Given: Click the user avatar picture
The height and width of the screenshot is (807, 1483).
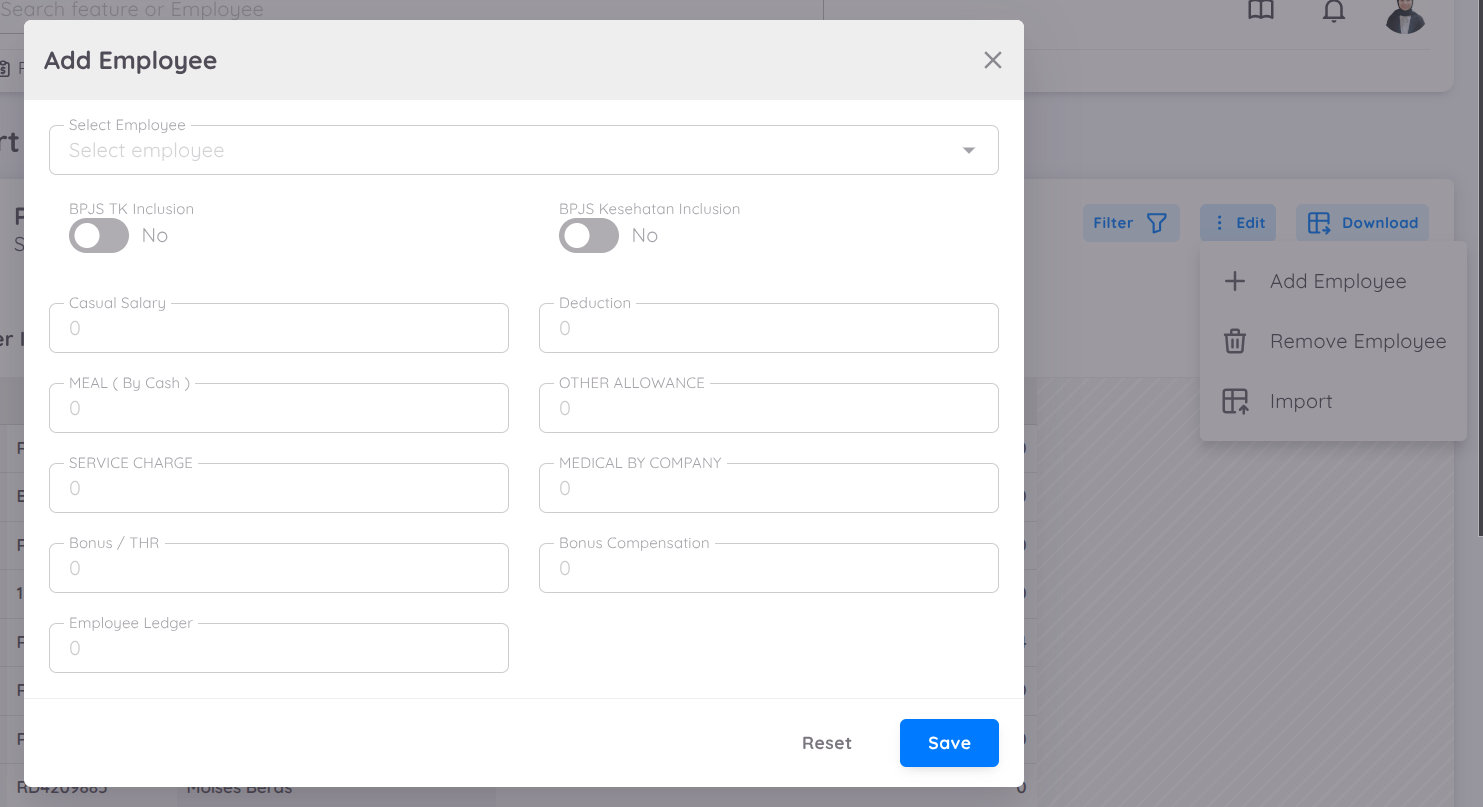Looking at the screenshot, I should [1405, 15].
